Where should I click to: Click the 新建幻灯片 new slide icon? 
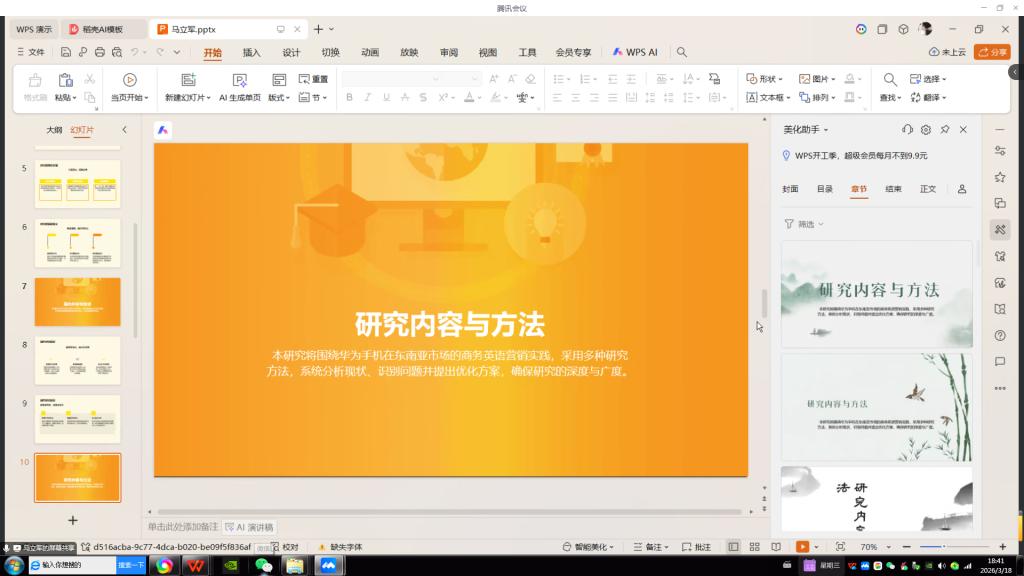coord(188,80)
